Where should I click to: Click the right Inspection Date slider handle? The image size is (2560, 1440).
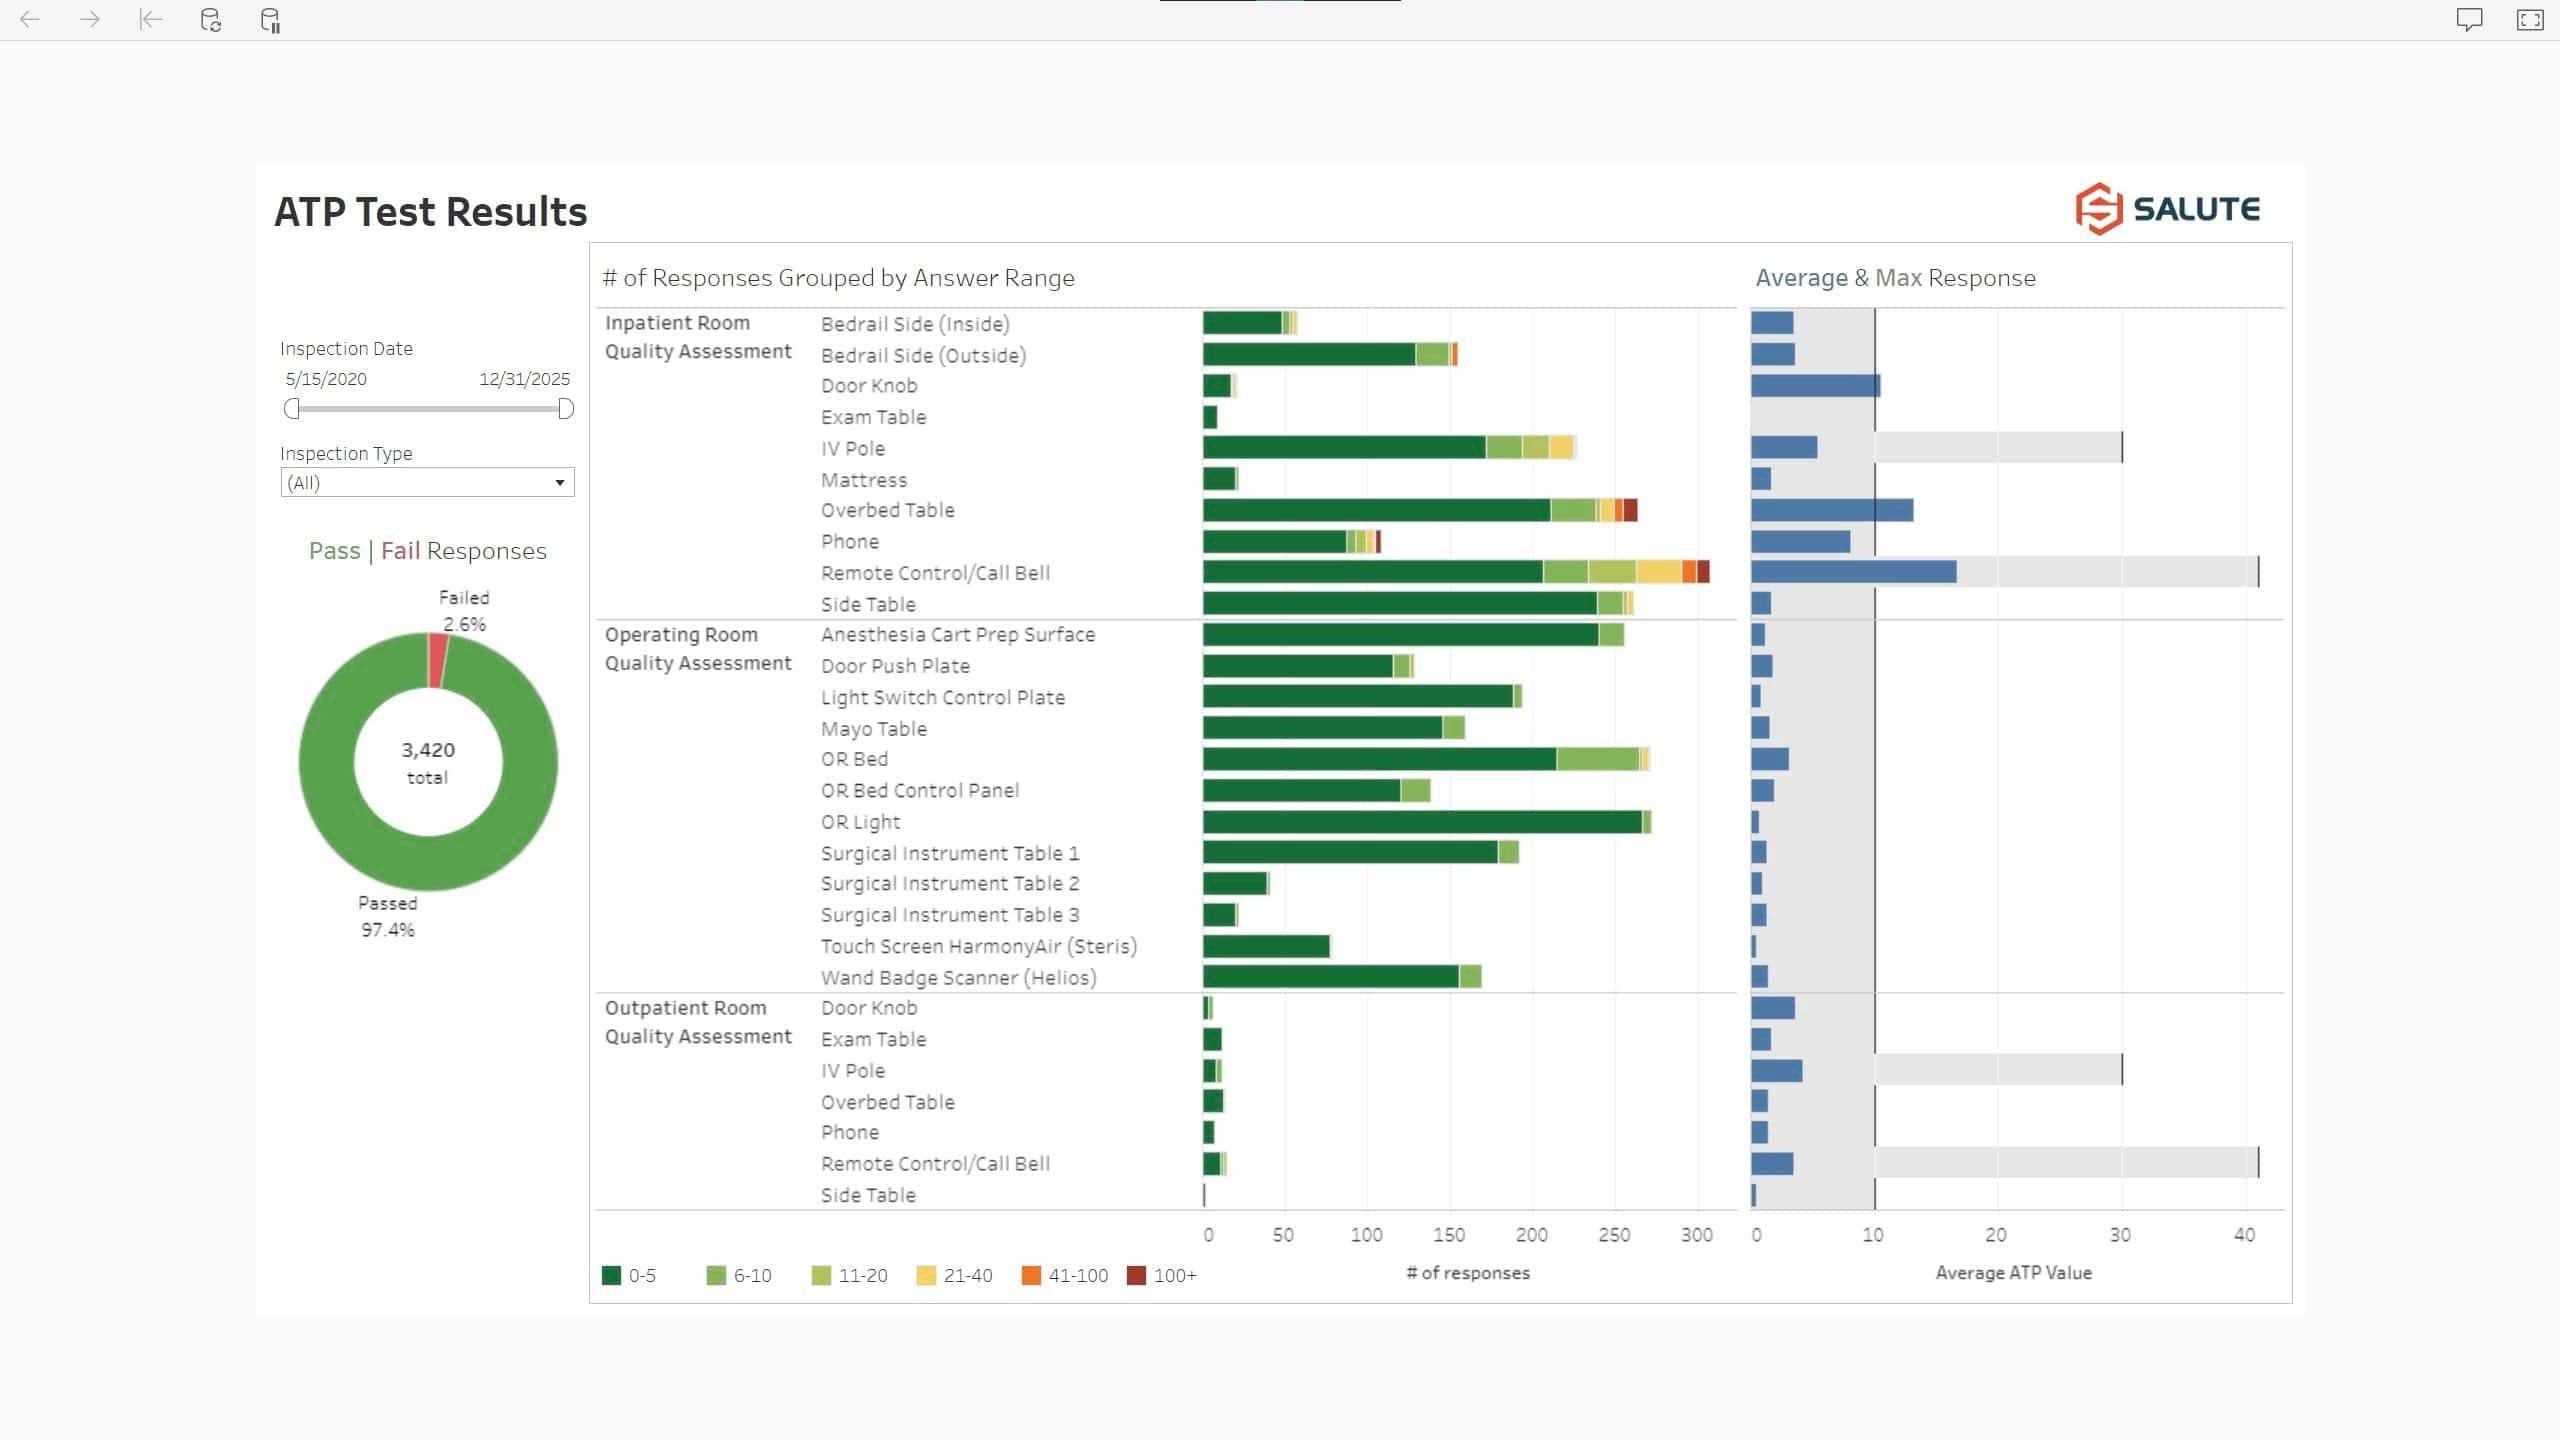click(566, 408)
